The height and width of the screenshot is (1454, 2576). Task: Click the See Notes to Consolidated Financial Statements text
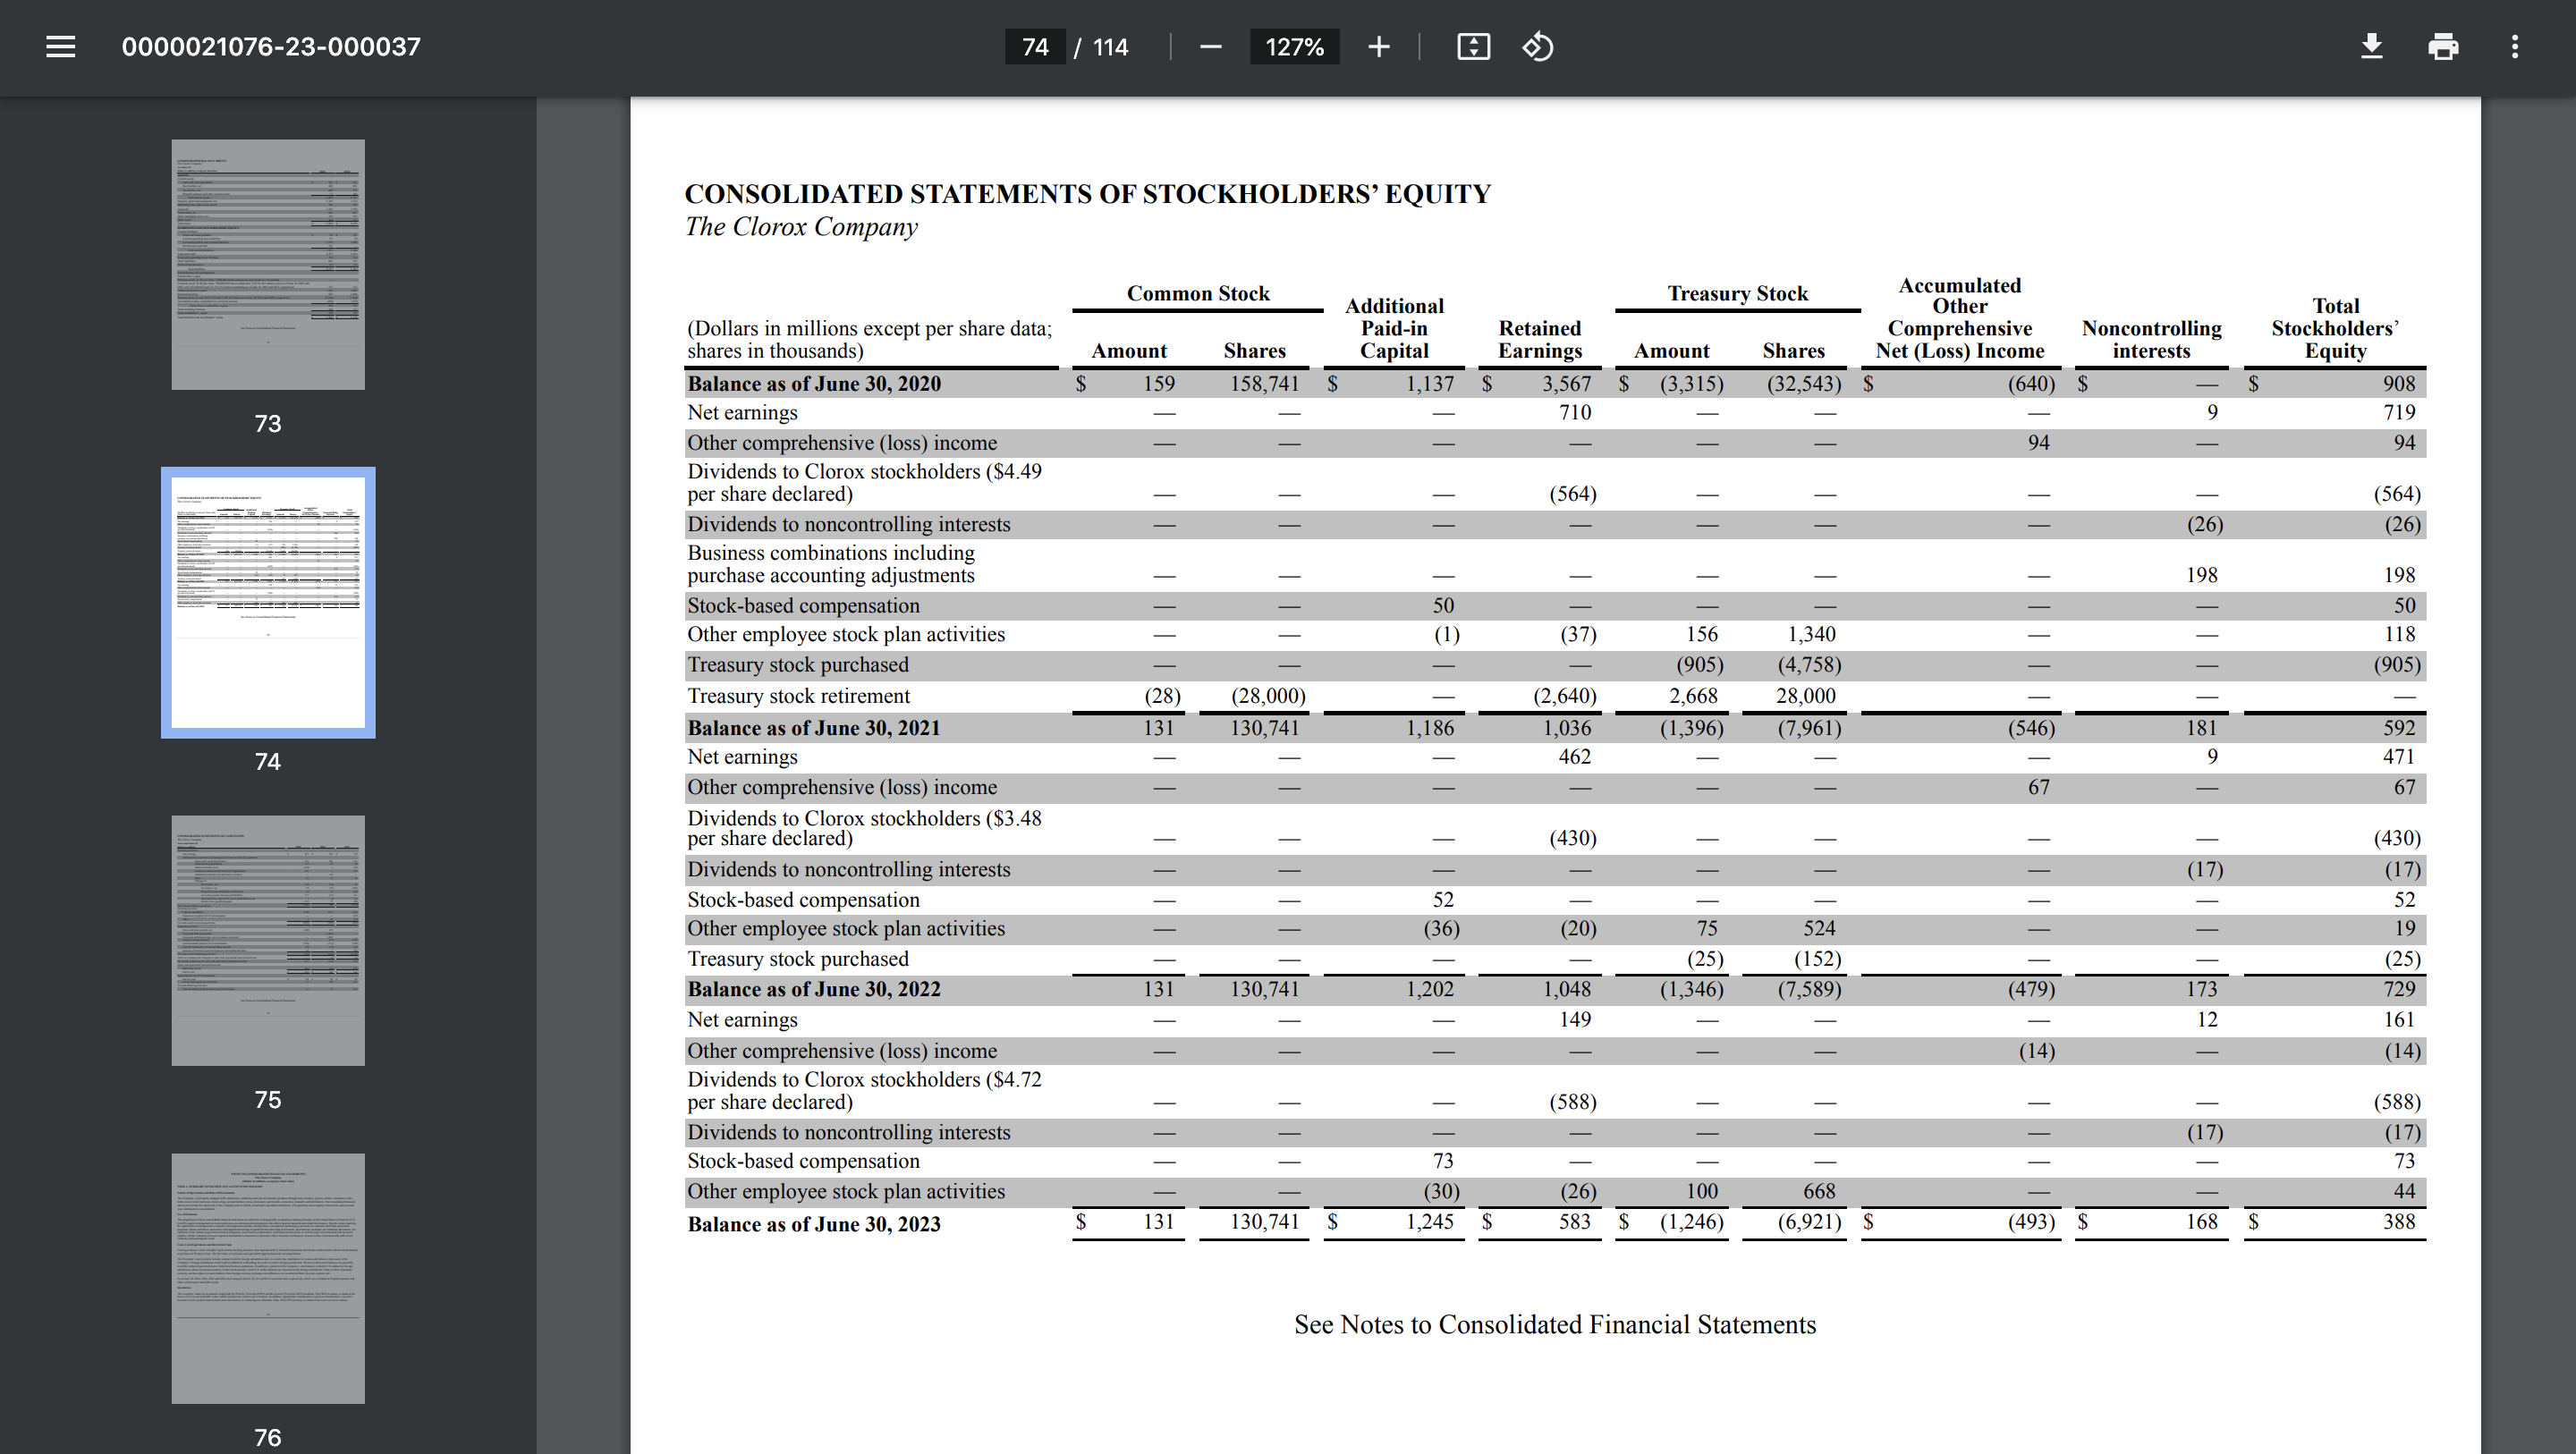click(x=1554, y=1324)
